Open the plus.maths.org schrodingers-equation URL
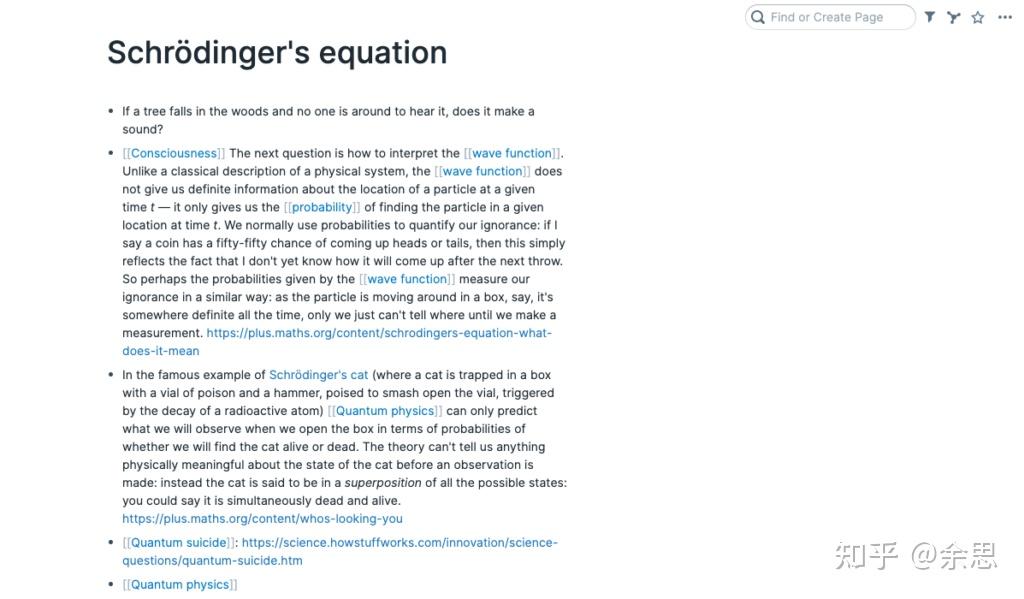 point(378,333)
